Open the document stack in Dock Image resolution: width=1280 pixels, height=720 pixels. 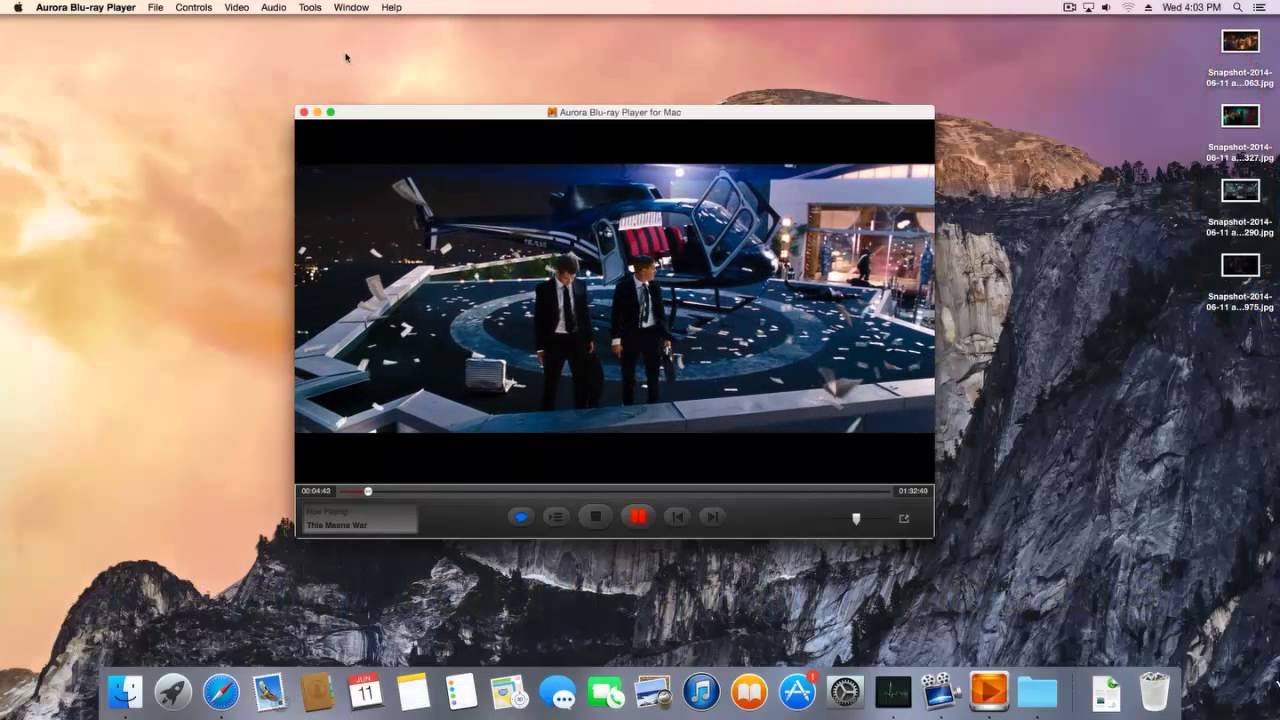coord(1106,692)
